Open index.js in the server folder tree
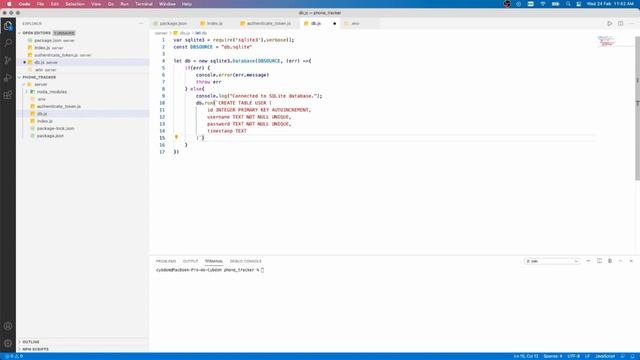This screenshot has height=360, width=640. pos(44,121)
